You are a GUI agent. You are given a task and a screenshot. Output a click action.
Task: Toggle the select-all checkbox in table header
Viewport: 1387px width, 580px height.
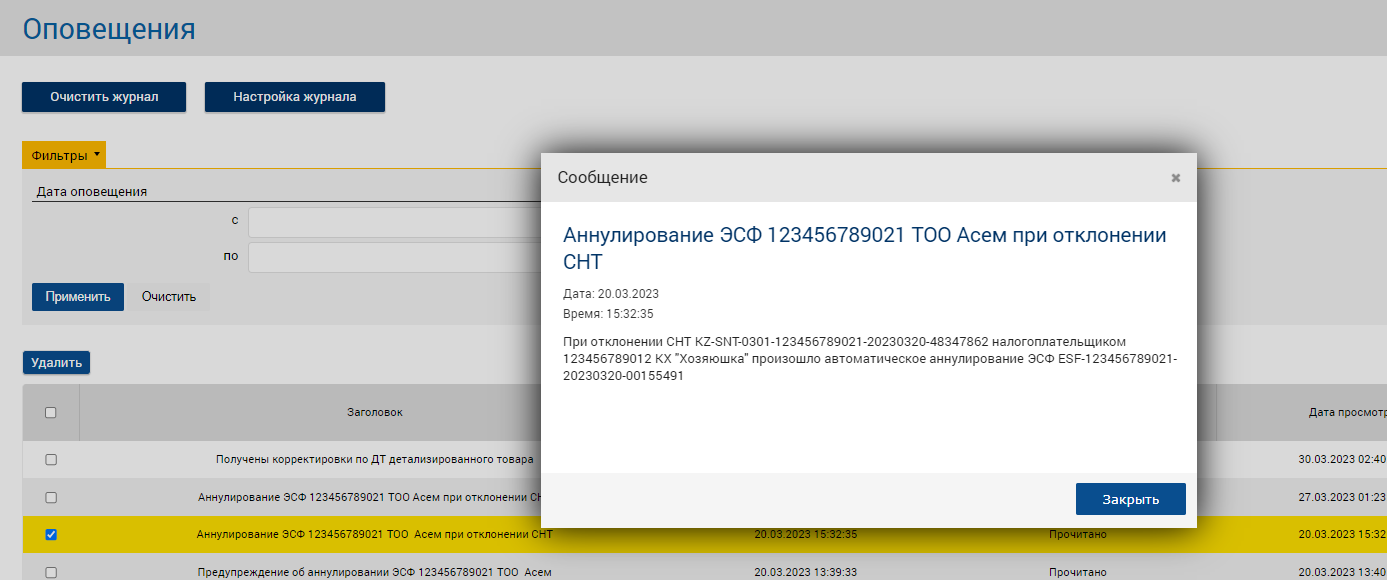tap(51, 412)
